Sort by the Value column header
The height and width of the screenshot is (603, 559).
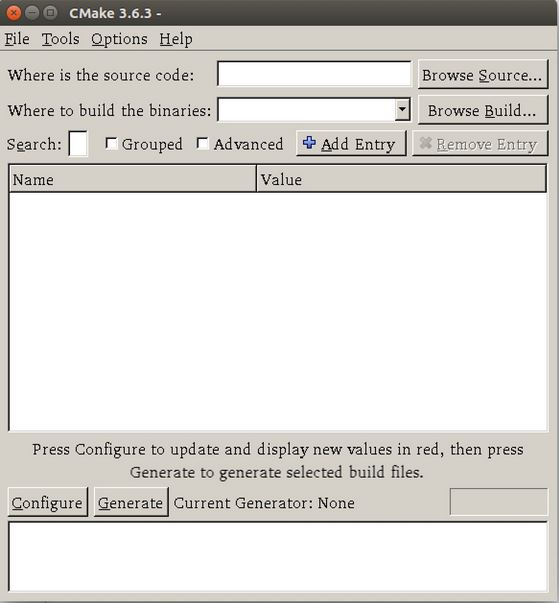(401, 179)
